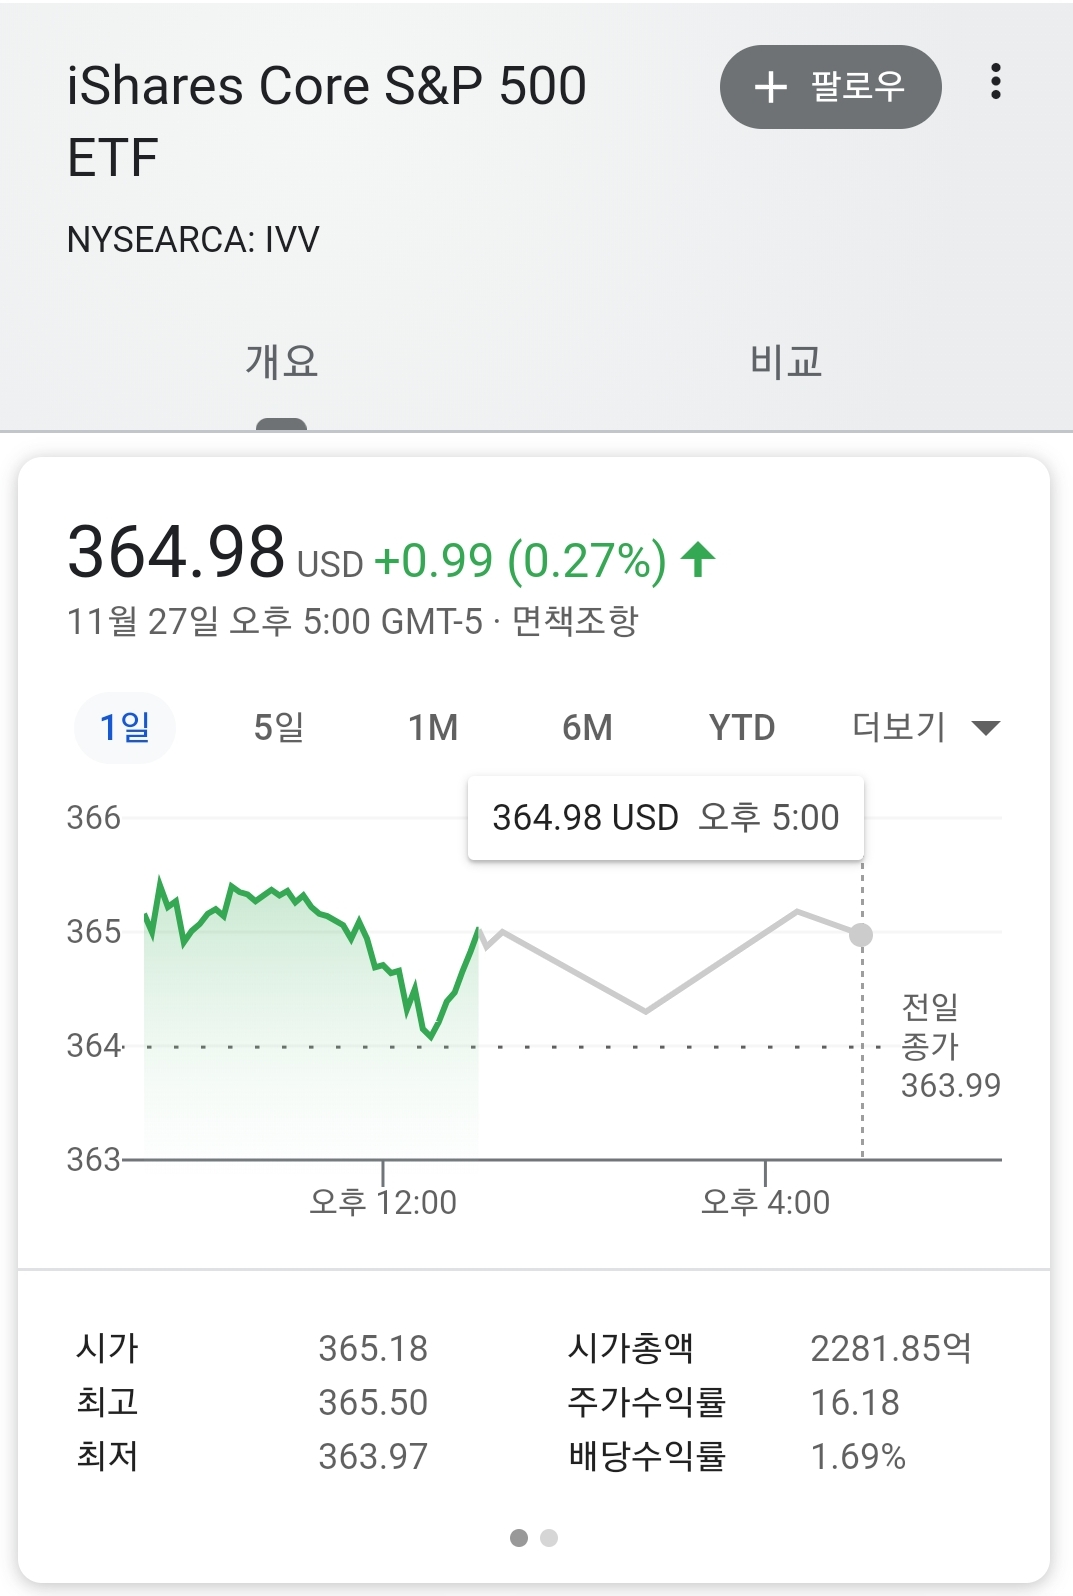Select the 6M time range
The height and width of the screenshot is (1596, 1073).
pos(587,727)
